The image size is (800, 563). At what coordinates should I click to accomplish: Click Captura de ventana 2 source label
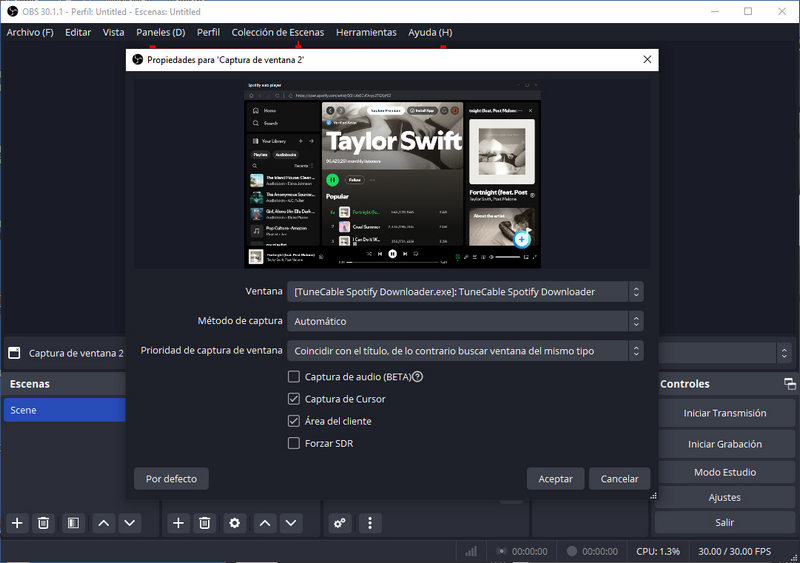click(x=76, y=353)
